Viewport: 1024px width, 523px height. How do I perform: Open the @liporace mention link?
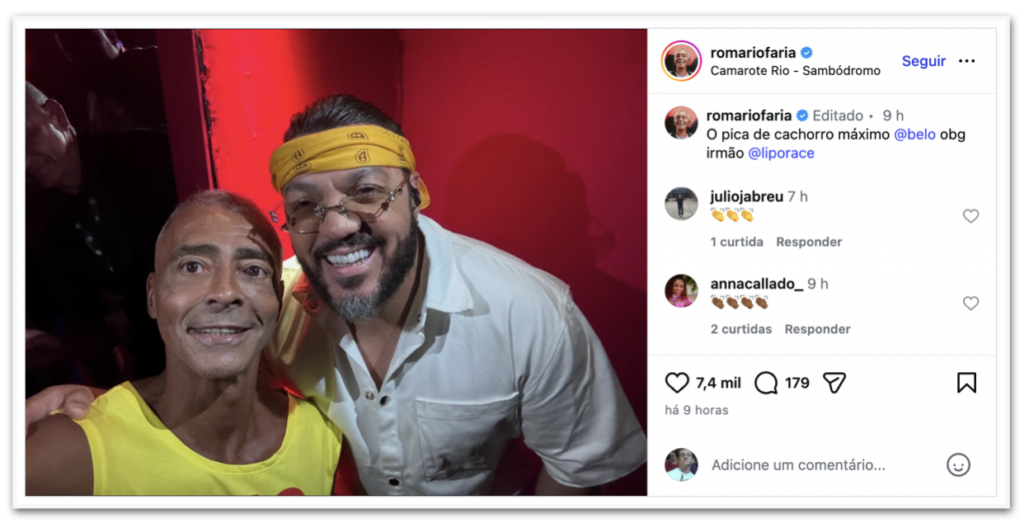pos(781,153)
